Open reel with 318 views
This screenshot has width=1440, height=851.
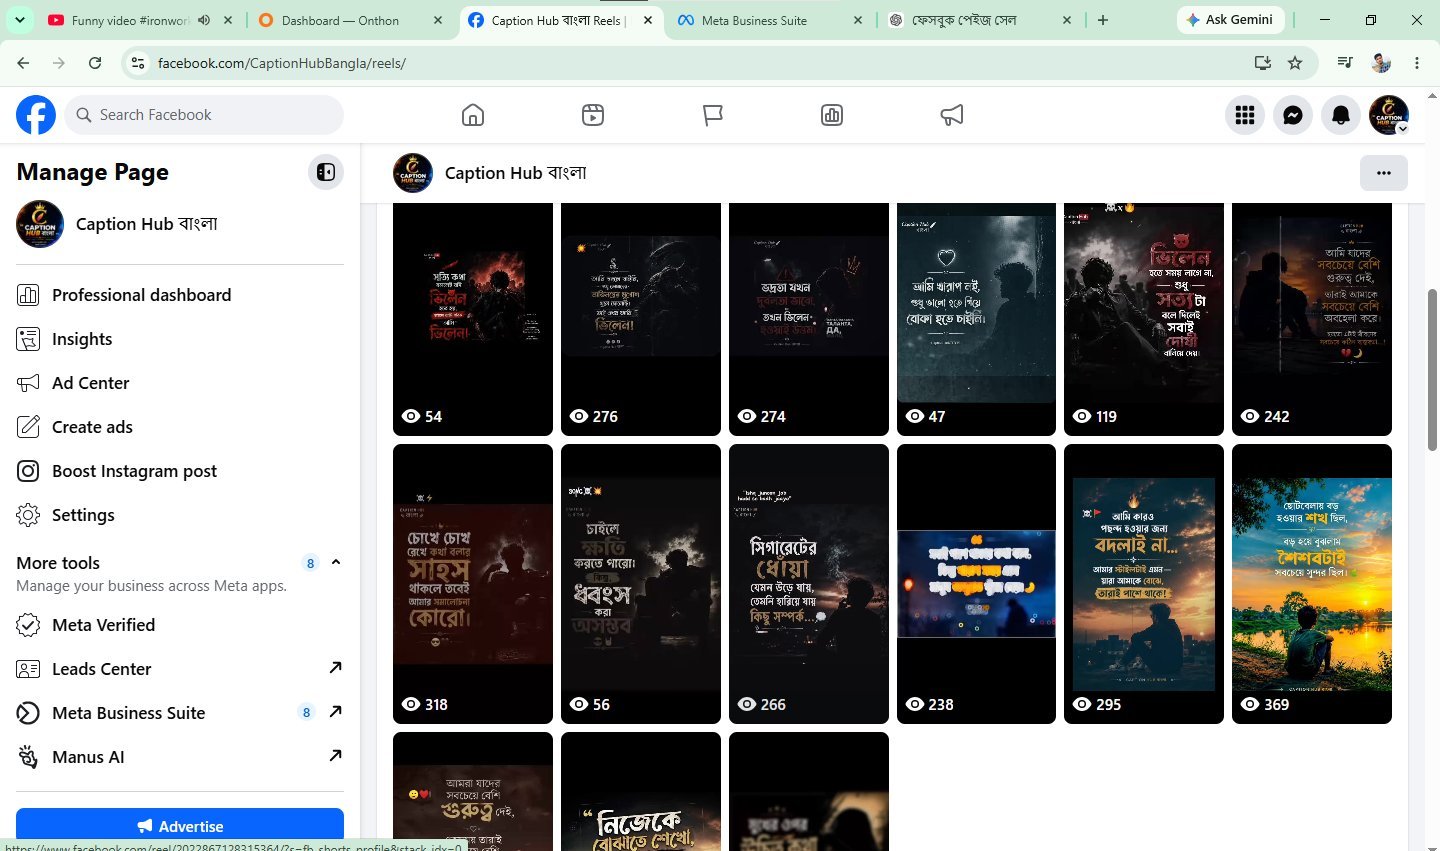tap(473, 584)
